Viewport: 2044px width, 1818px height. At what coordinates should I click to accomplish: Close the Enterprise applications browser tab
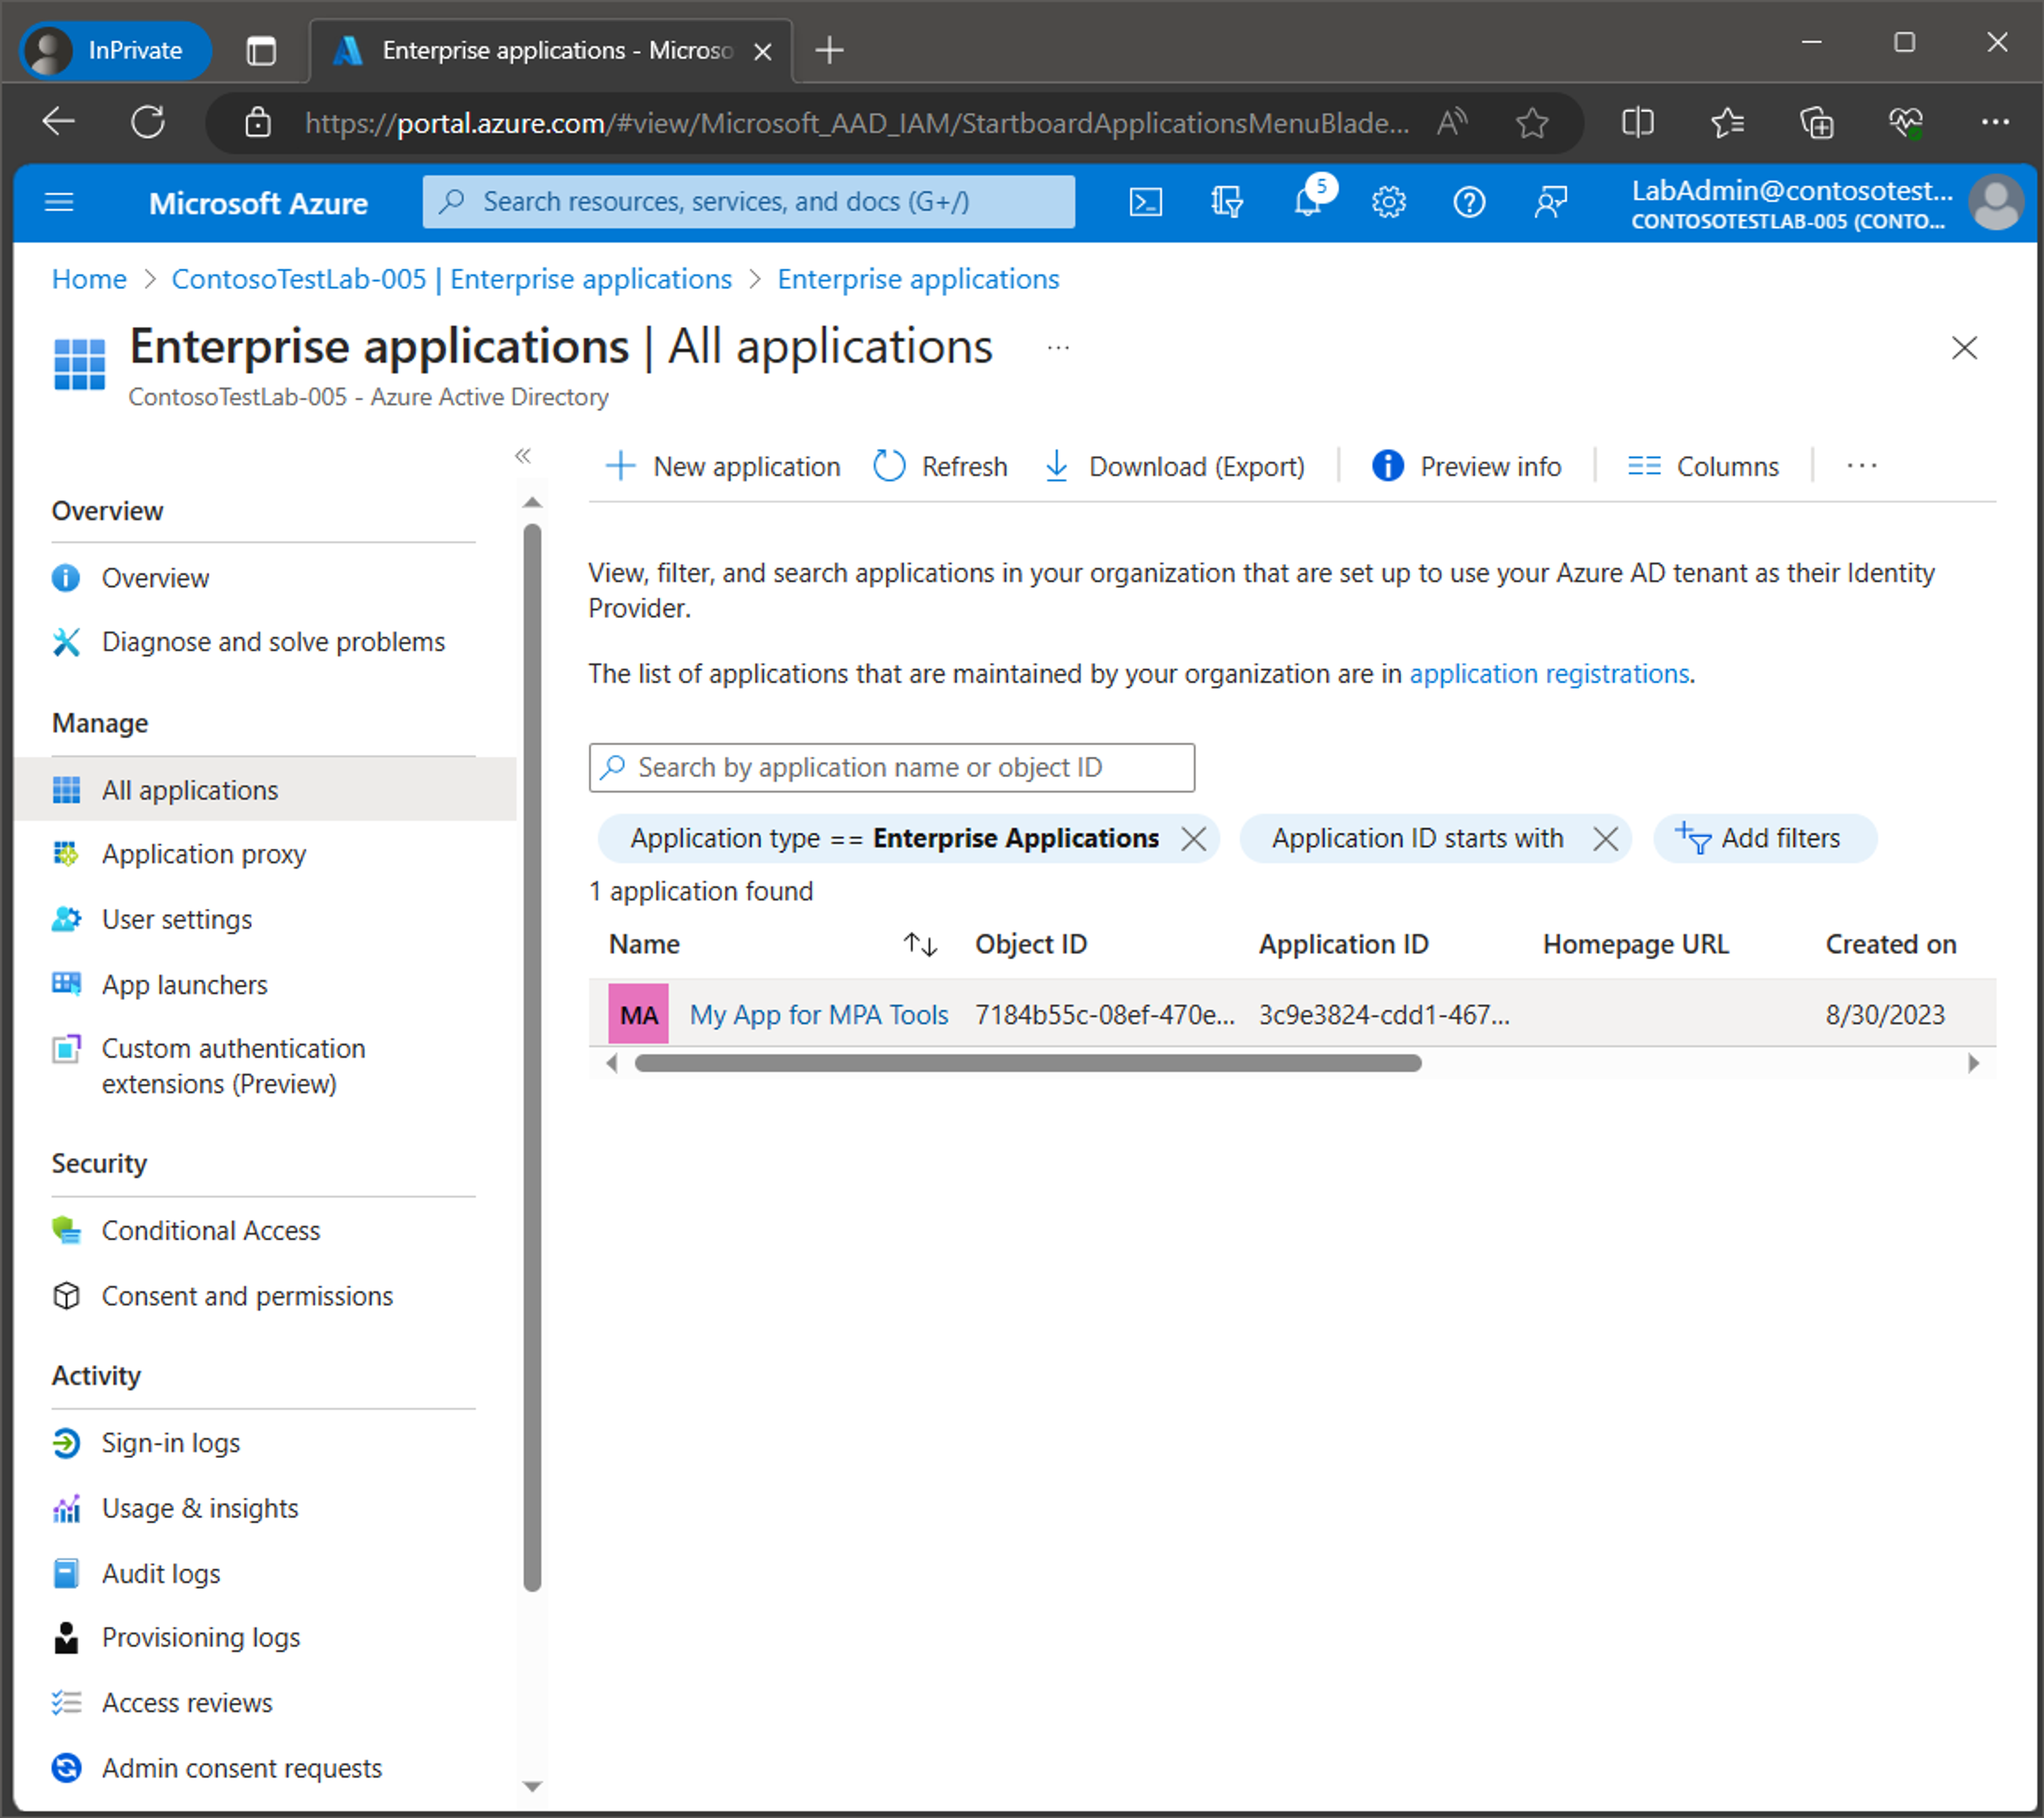coord(762,51)
